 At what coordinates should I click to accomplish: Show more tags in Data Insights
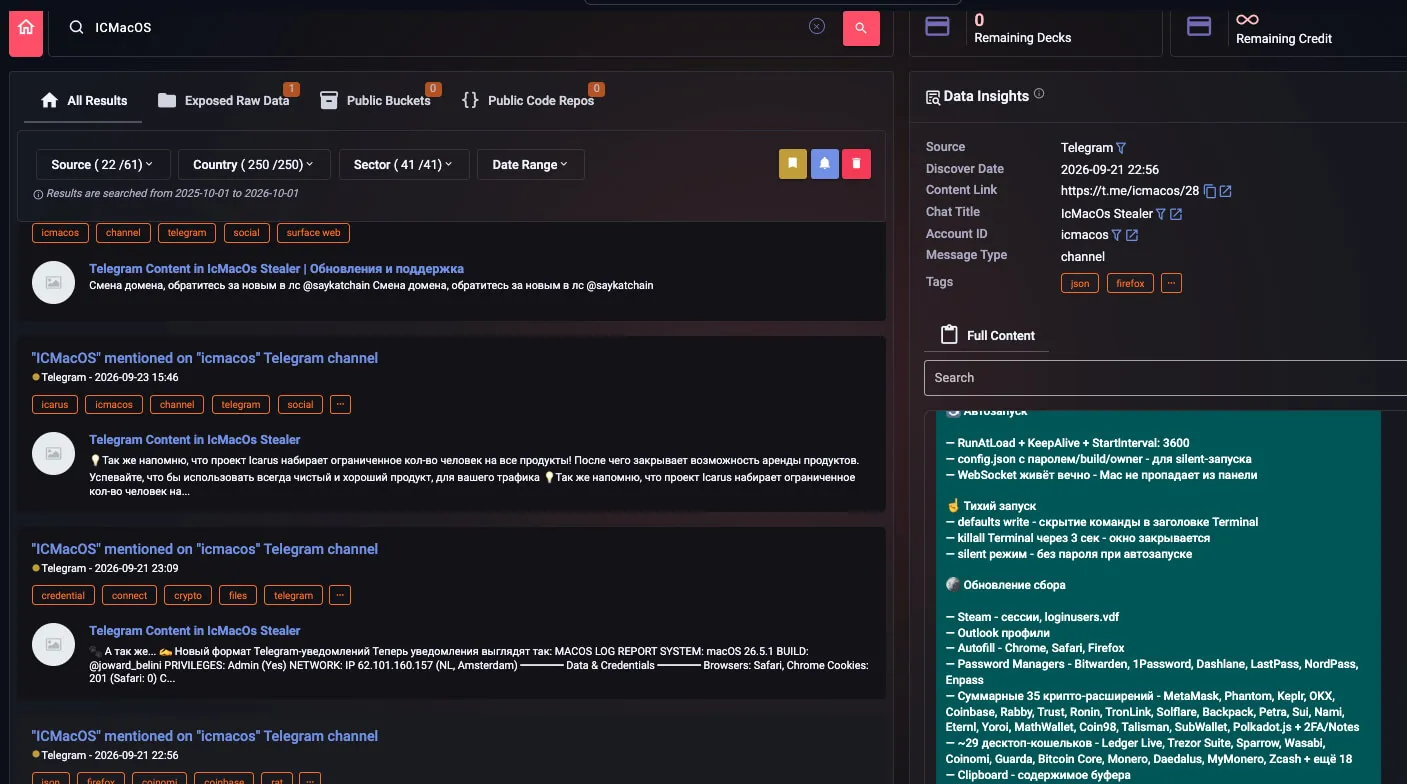pos(1171,284)
